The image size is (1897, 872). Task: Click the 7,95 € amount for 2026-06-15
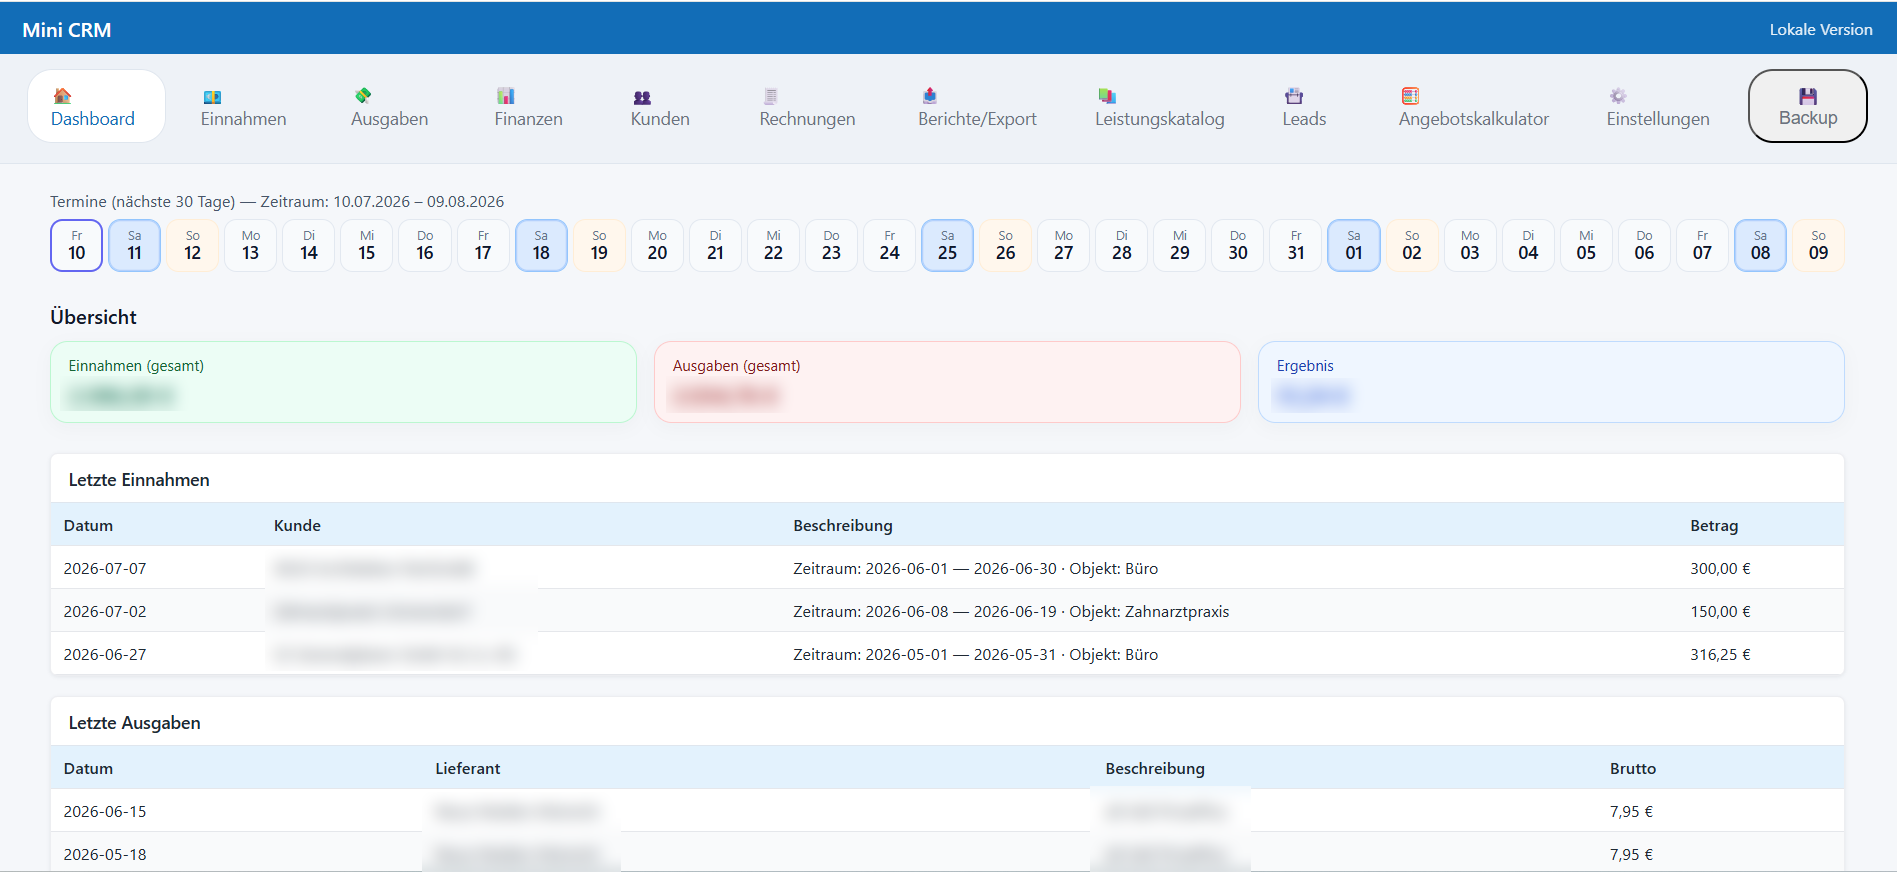[x=1631, y=811]
